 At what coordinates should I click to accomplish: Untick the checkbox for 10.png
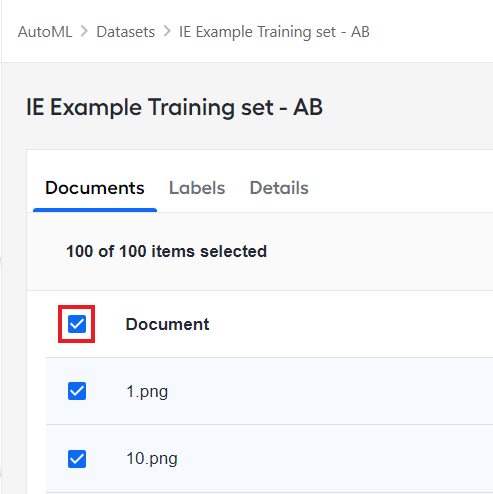pos(77,459)
